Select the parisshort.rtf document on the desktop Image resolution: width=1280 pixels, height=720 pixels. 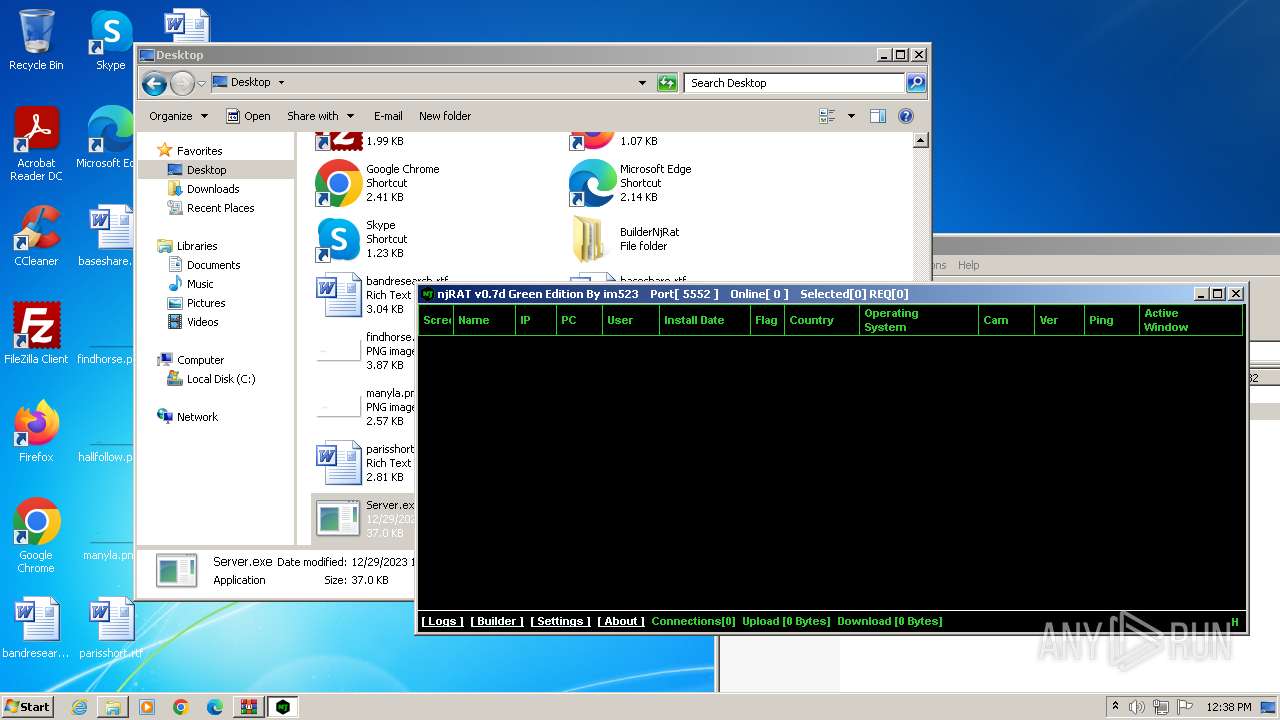click(x=111, y=628)
